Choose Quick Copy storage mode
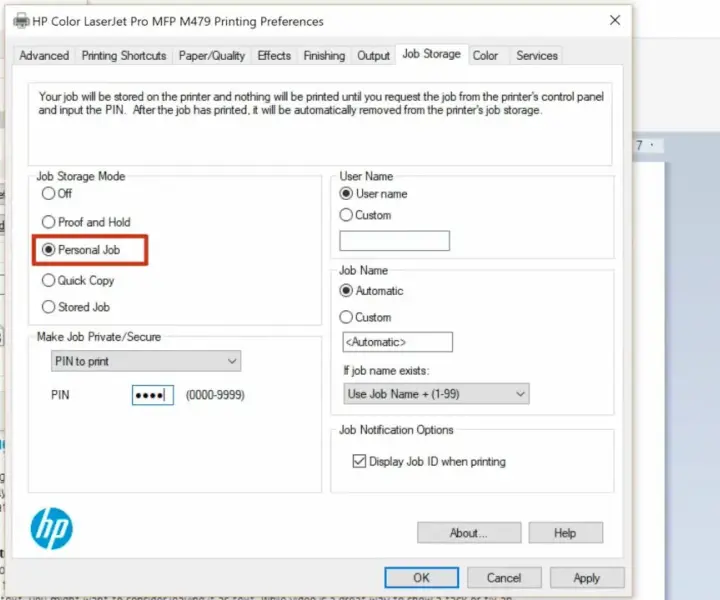Screen dimensions: 720x600 [78, 280]
